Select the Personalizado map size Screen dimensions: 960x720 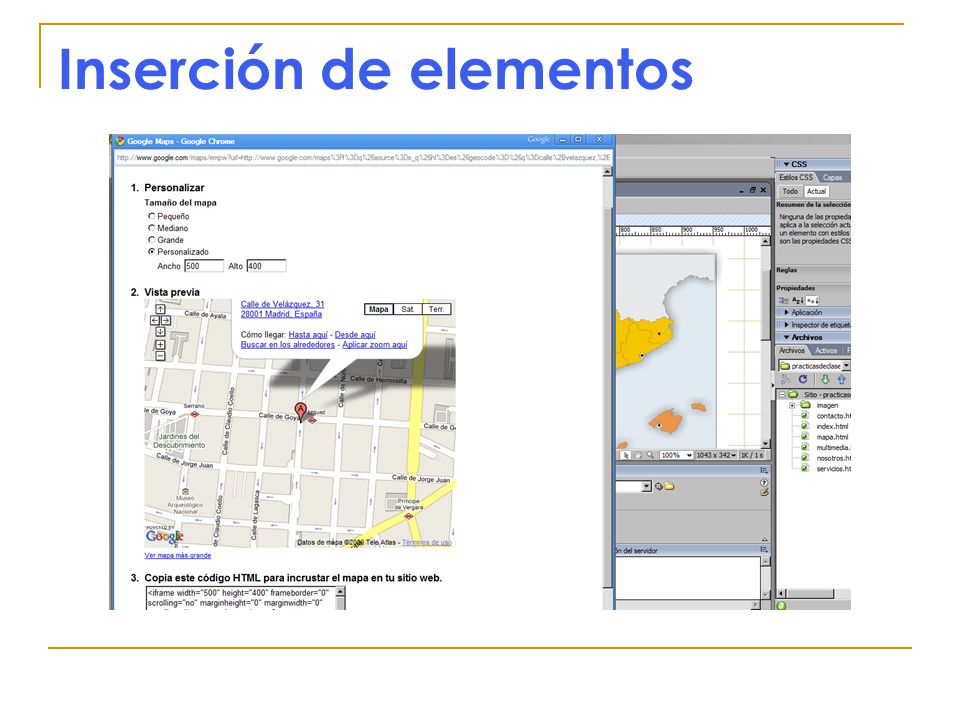pyautogui.click(x=151, y=251)
